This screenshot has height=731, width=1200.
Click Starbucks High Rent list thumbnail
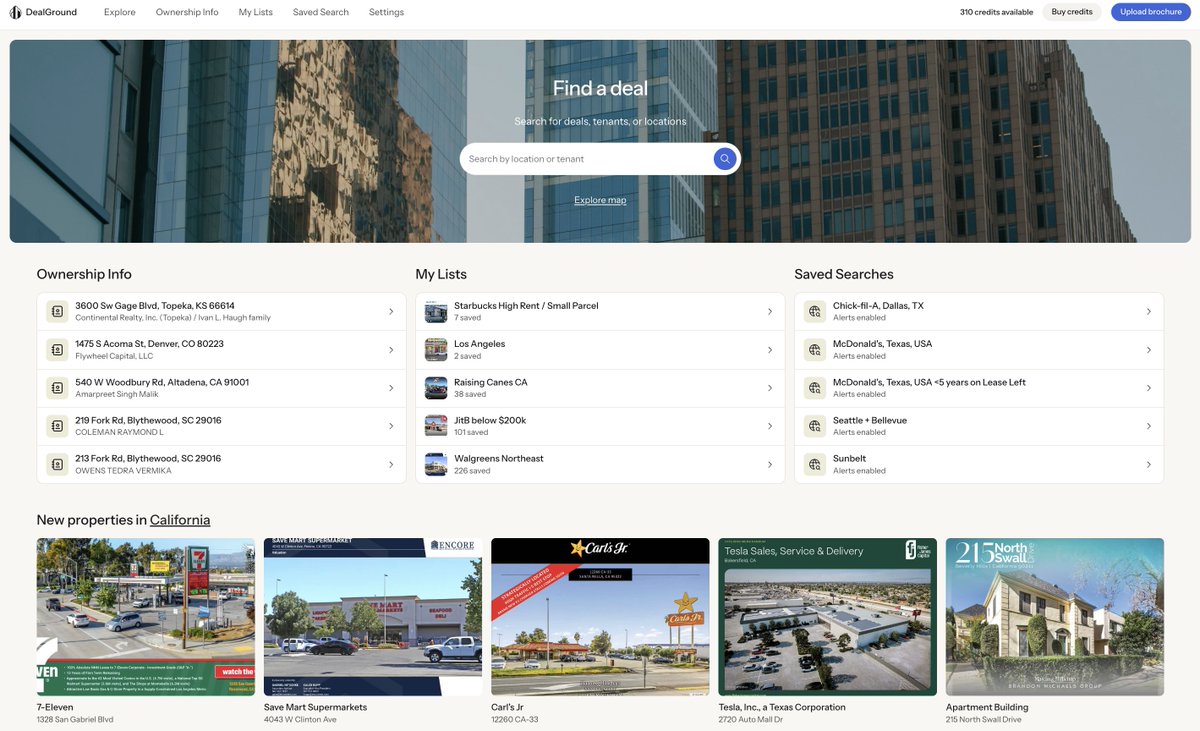pos(436,312)
